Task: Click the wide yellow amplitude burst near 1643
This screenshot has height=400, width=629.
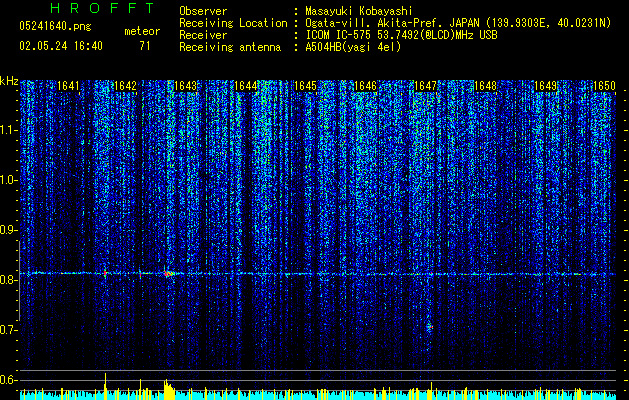Action: (x=169, y=390)
